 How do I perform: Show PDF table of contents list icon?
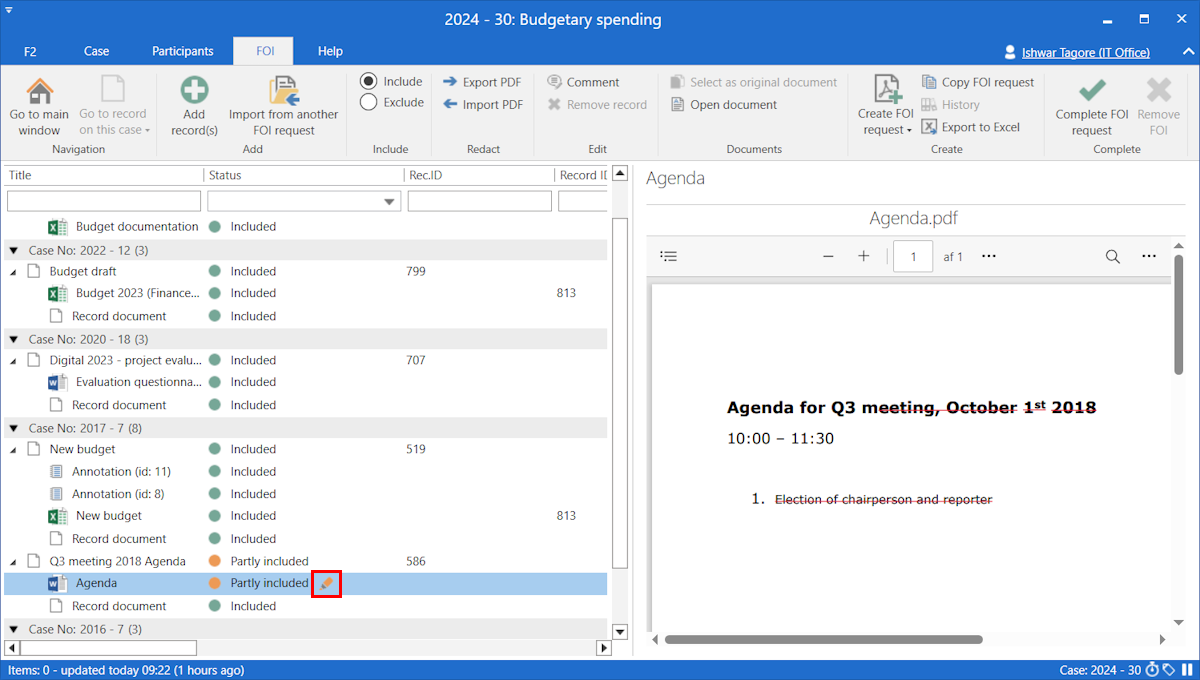669,257
